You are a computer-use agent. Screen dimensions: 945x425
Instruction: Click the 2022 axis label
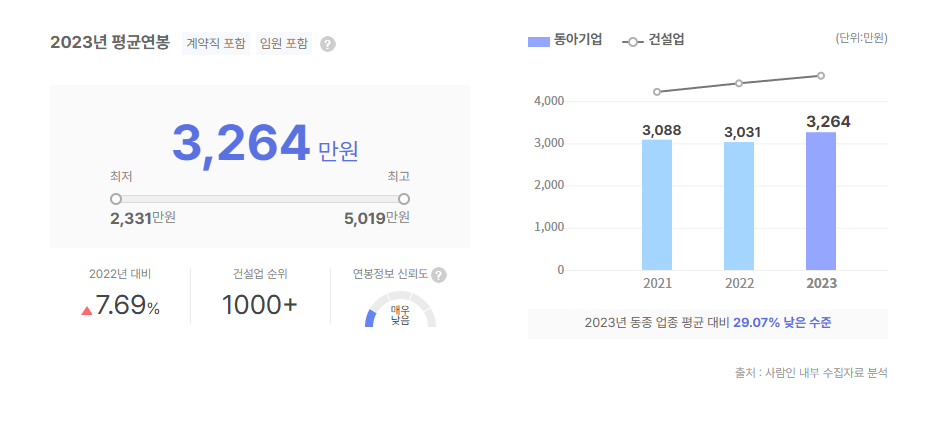pyautogui.click(x=739, y=284)
